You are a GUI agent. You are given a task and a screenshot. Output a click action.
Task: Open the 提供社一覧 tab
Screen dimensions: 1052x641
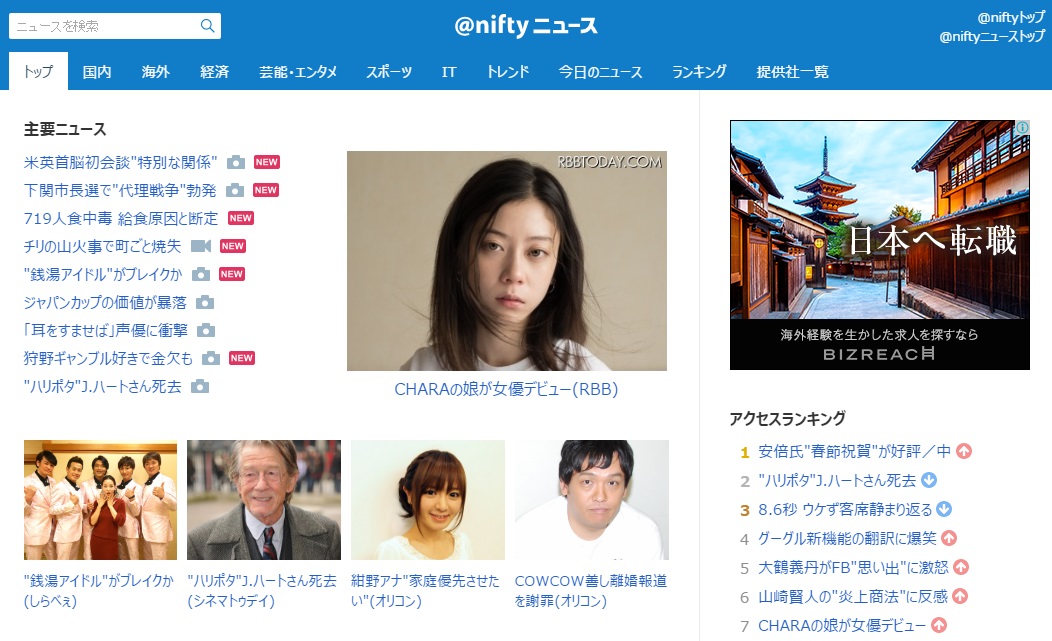tap(792, 72)
